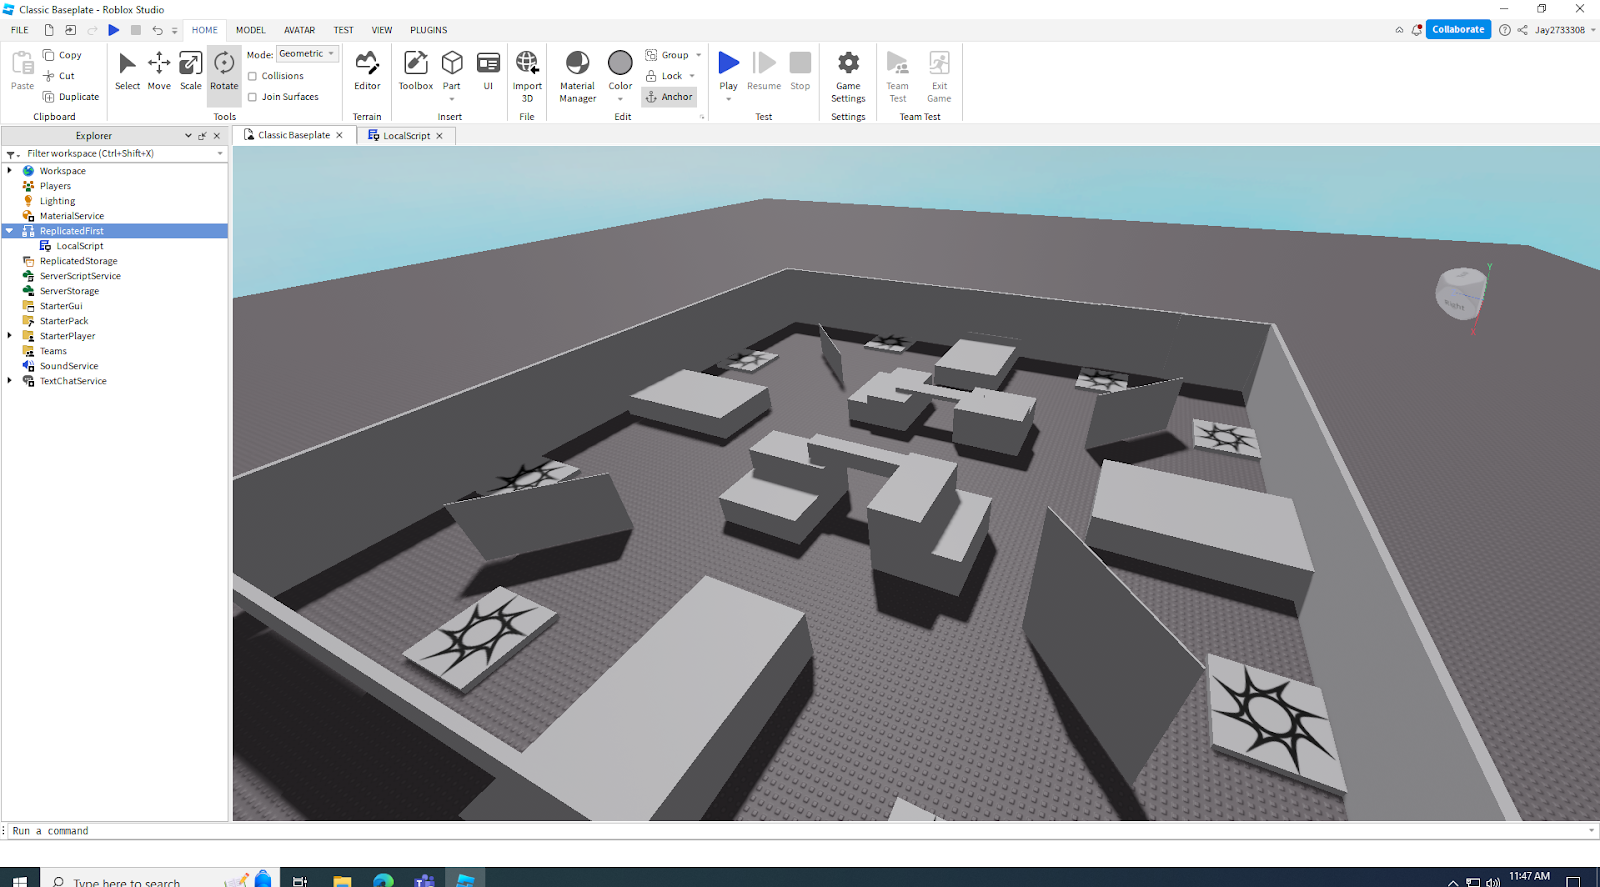This screenshot has width=1600, height=887.
Task: Click the Group button
Action: tap(667, 55)
